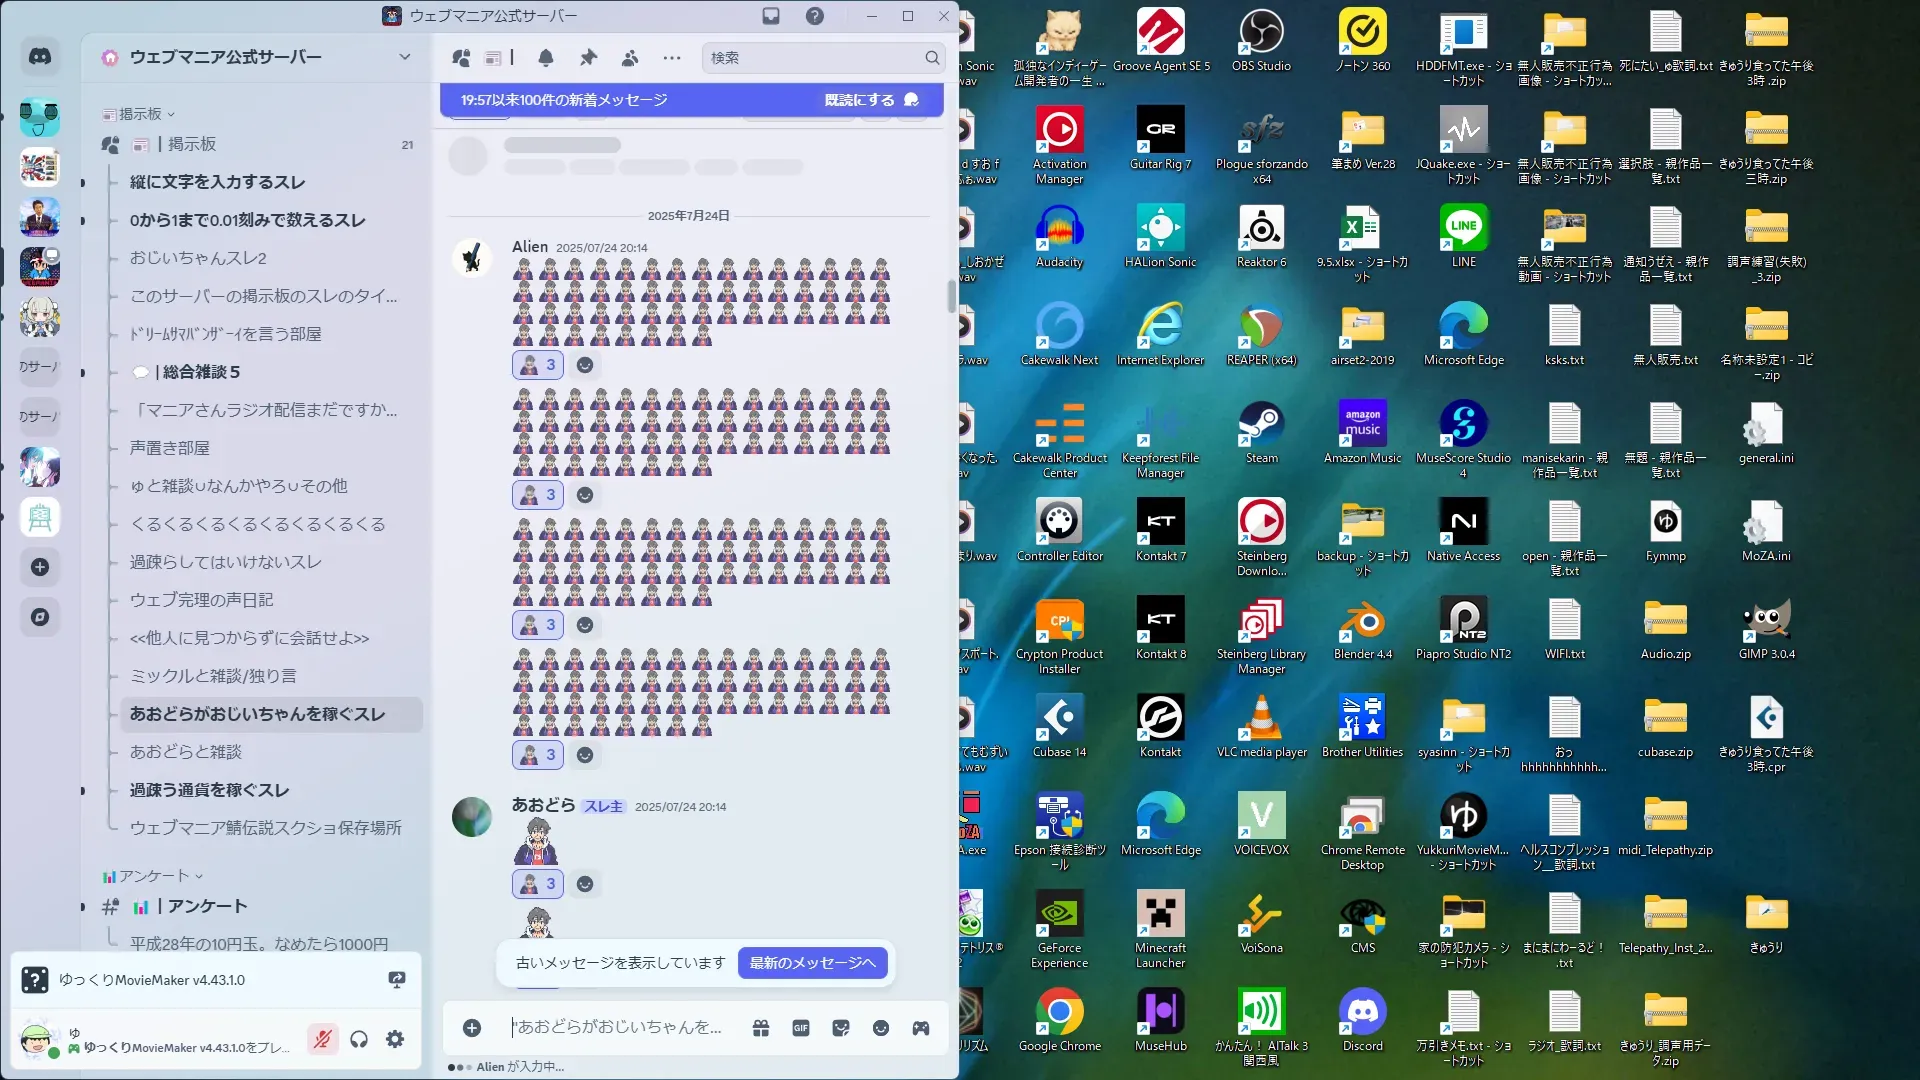Open user settings gear icon
The width and height of the screenshot is (1920, 1080).
pyautogui.click(x=395, y=1040)
